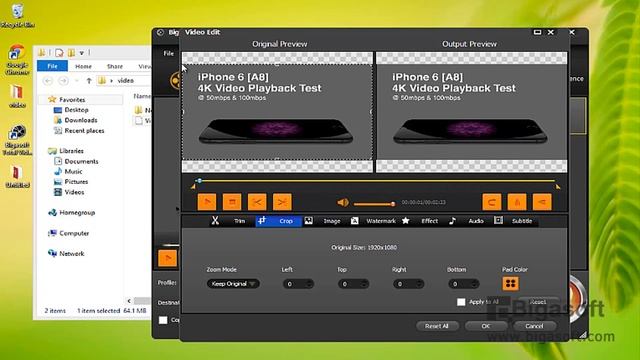This screenshot has width=640, height=360.
Task: Click the Reset button beside Apply to All
Action: 538,302
